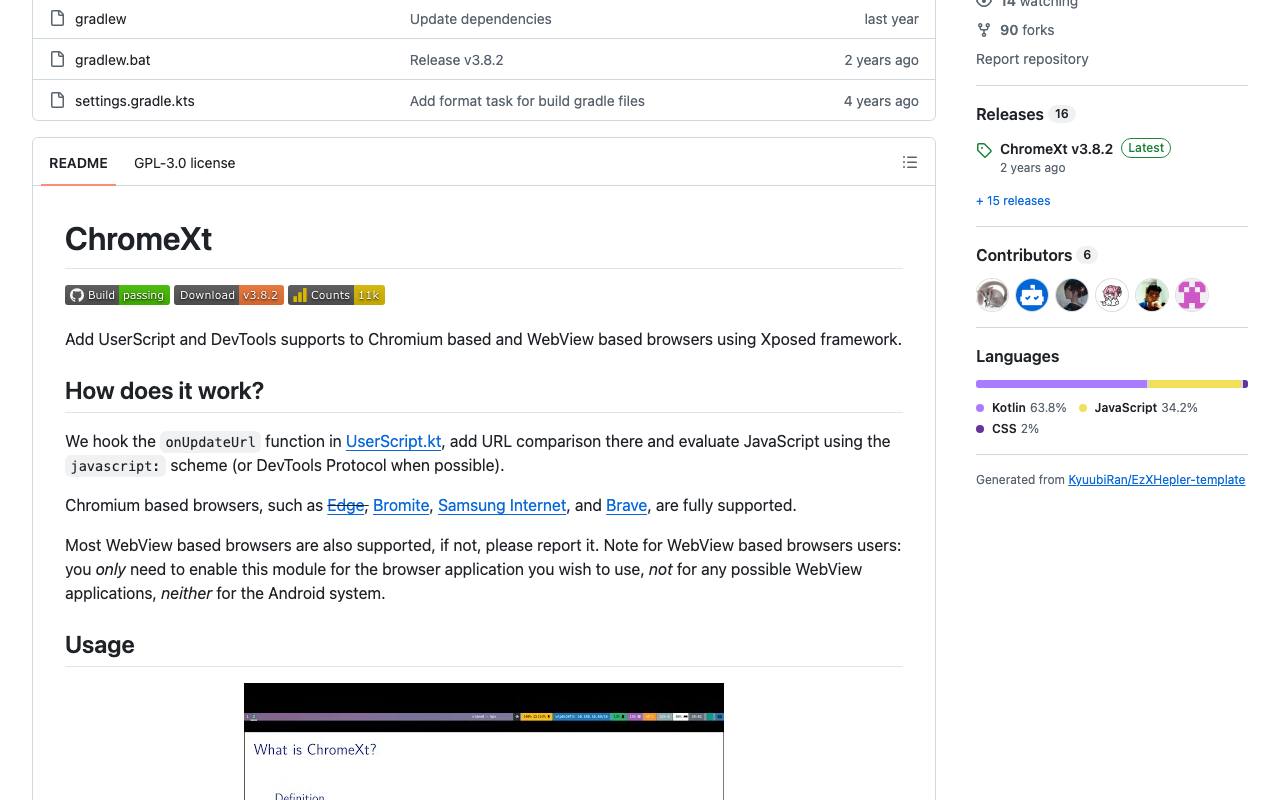This screenshot has height=800, width=1280.
Task: Click the '4 years ago' timestamp
Action: [881, 101]
